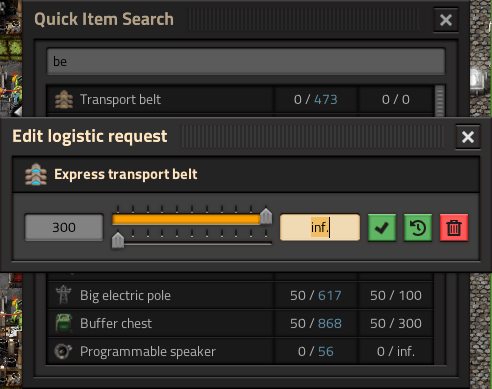Click the upper orange slider handle

(x=266, y=216)
